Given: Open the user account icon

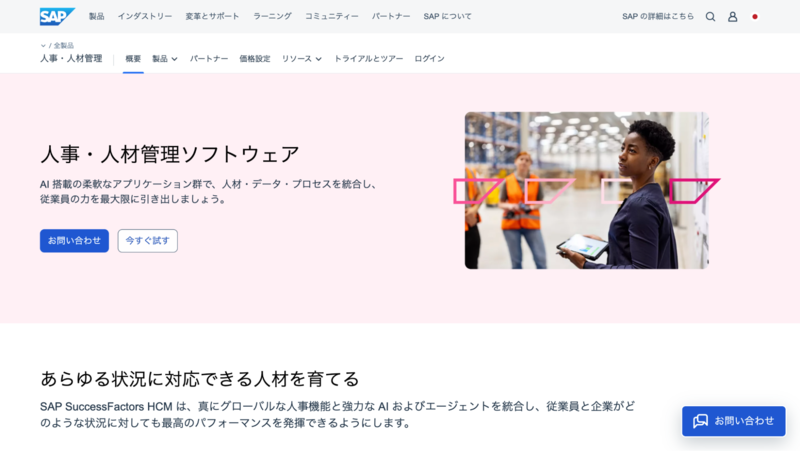Looking at the screenshot, I should tap(733, 17).
